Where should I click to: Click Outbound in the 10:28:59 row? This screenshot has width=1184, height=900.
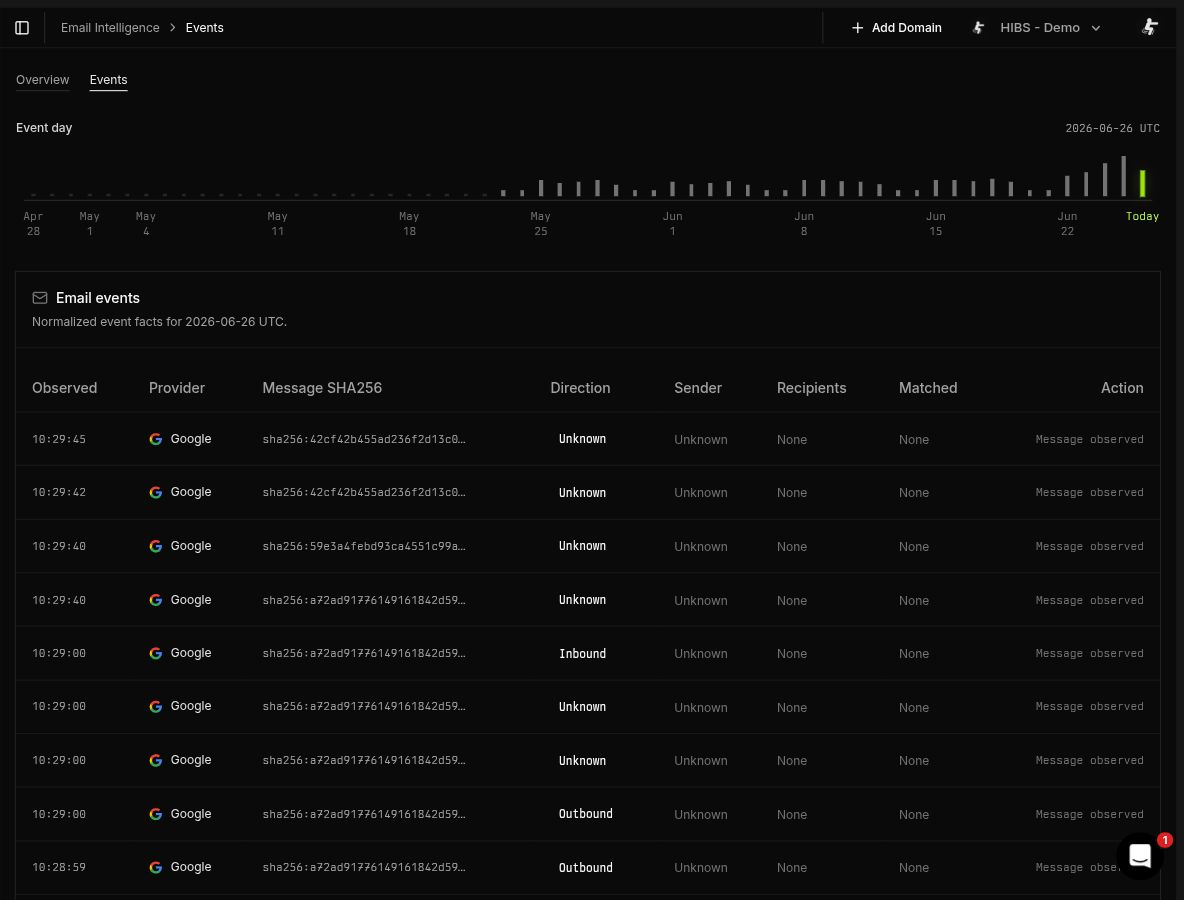(x=585, y=868)
